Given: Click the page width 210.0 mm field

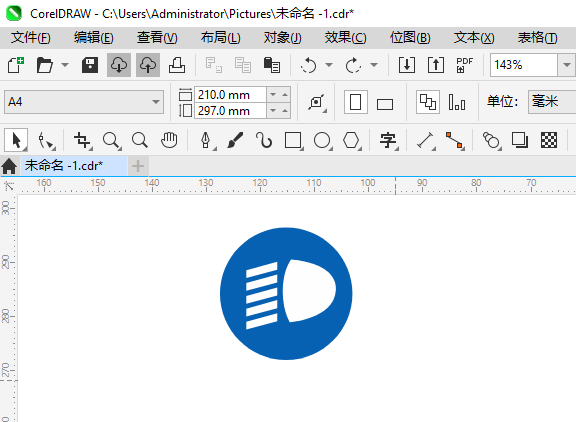Looking at the screenshot, I should (x=230, y=95).
